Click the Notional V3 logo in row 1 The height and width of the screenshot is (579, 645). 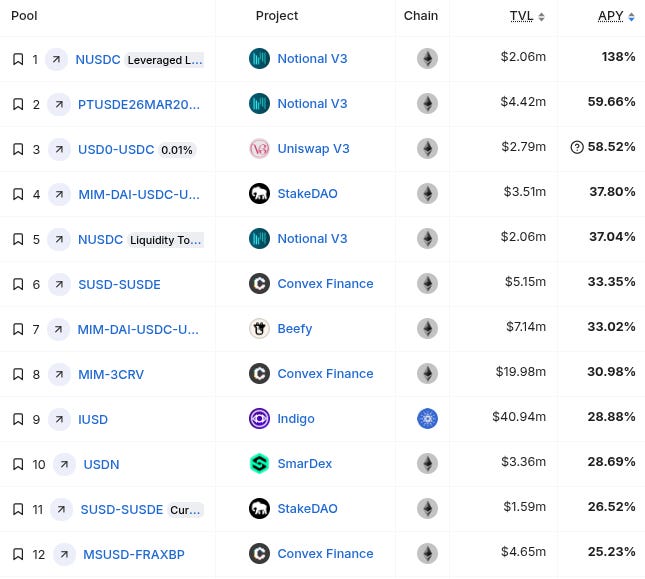[x=260, y=58]
